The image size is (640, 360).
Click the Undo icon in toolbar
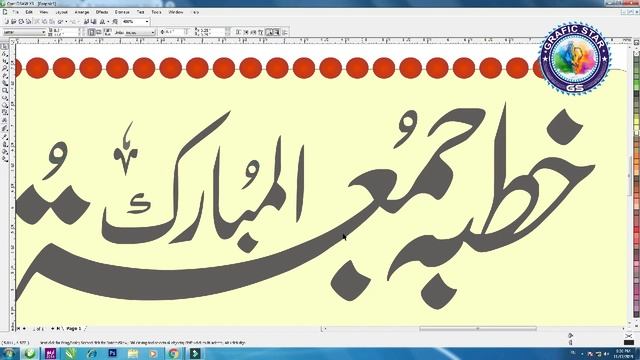[x=60, y=21]
